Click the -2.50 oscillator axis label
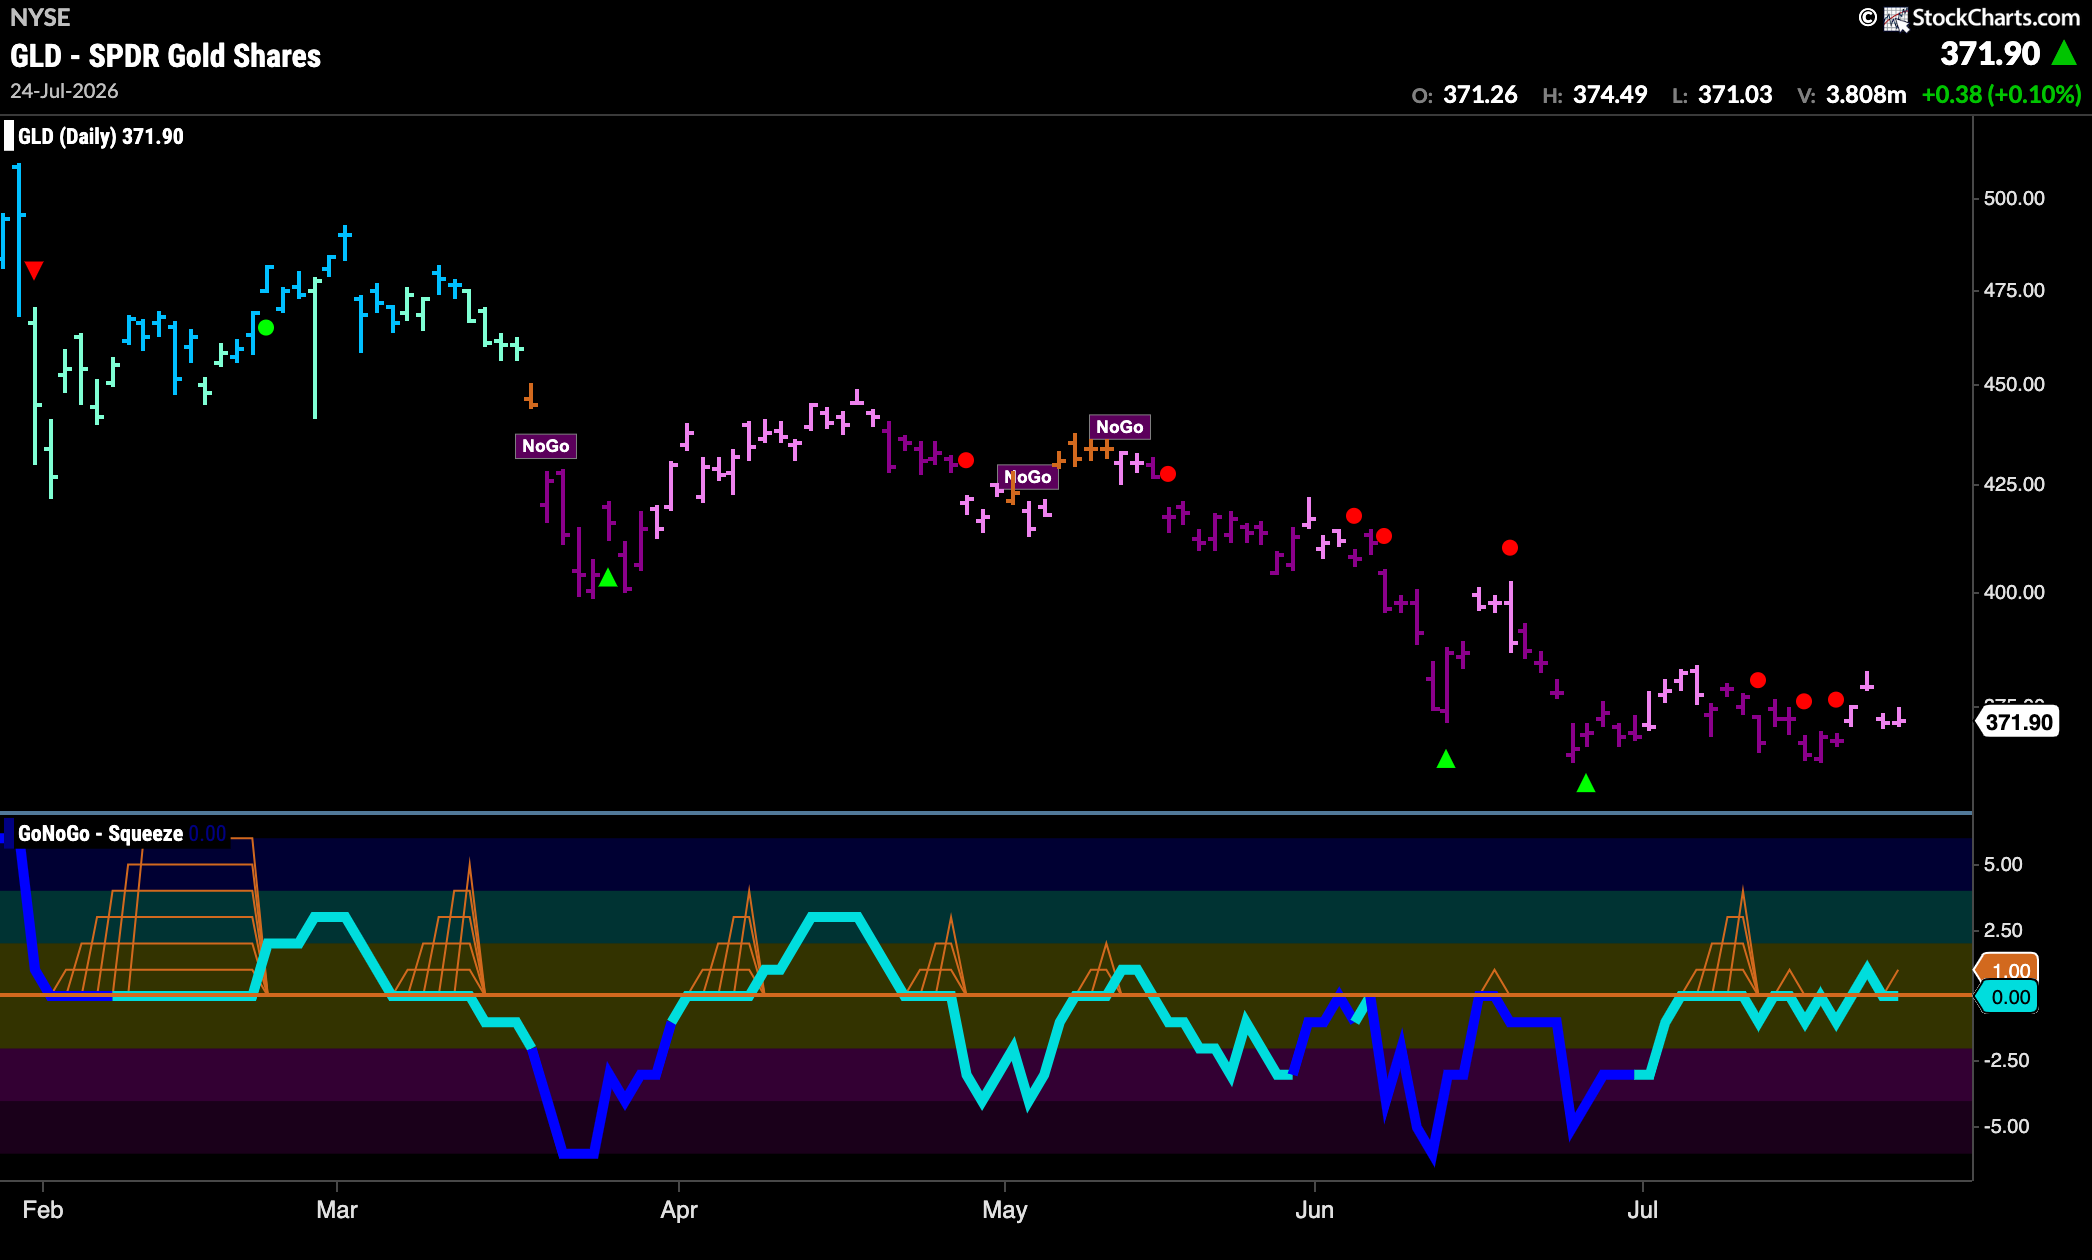 coord(2006,1060)
